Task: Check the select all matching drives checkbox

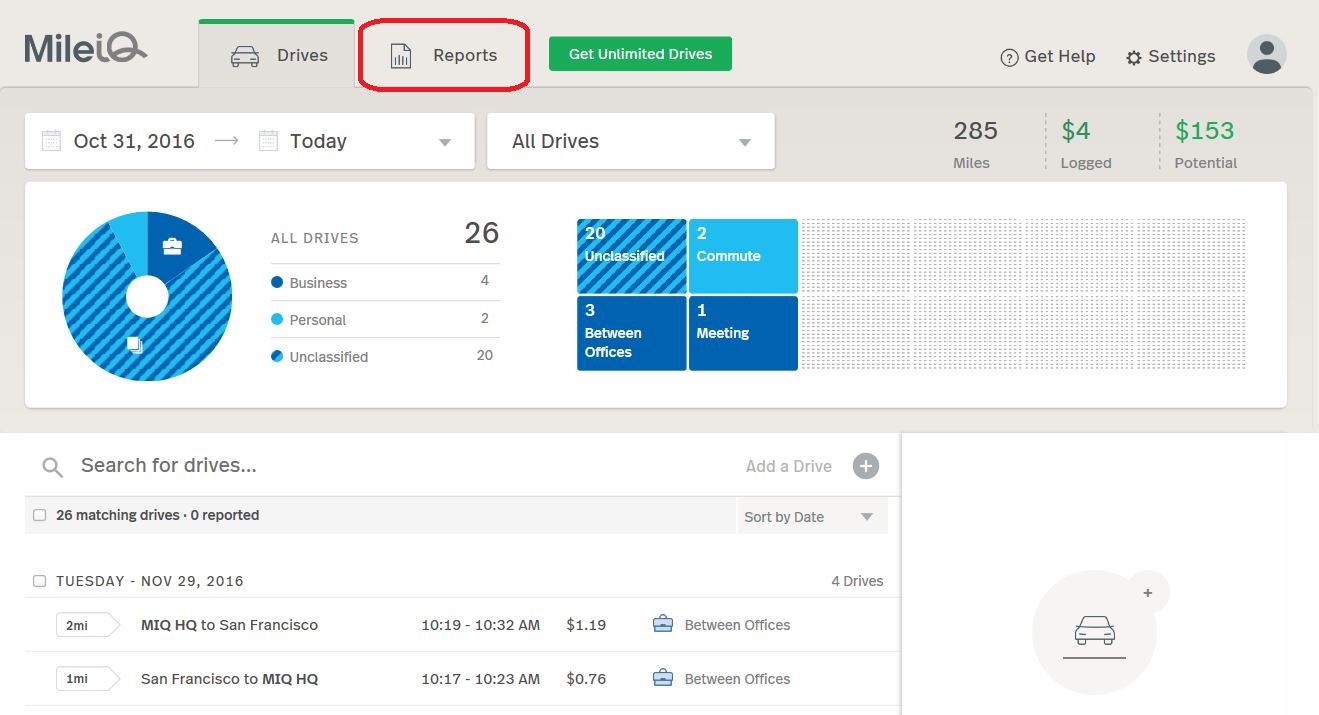Action: click(39, 515)
